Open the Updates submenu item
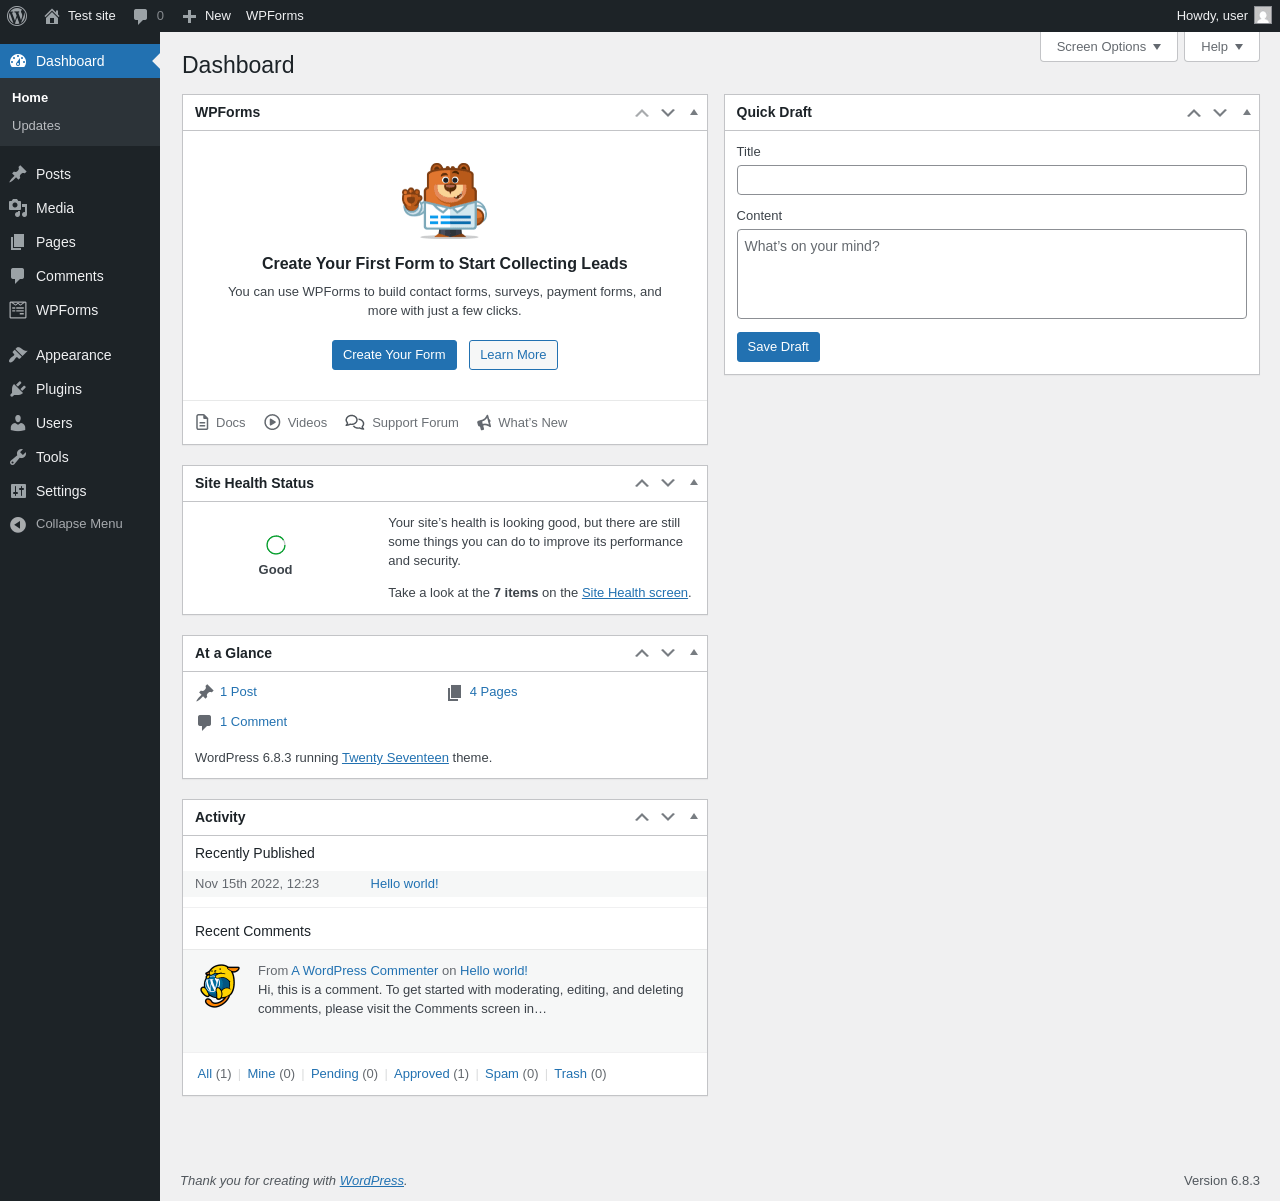This screenshot has height=1201, width=1280. point(80,126)
